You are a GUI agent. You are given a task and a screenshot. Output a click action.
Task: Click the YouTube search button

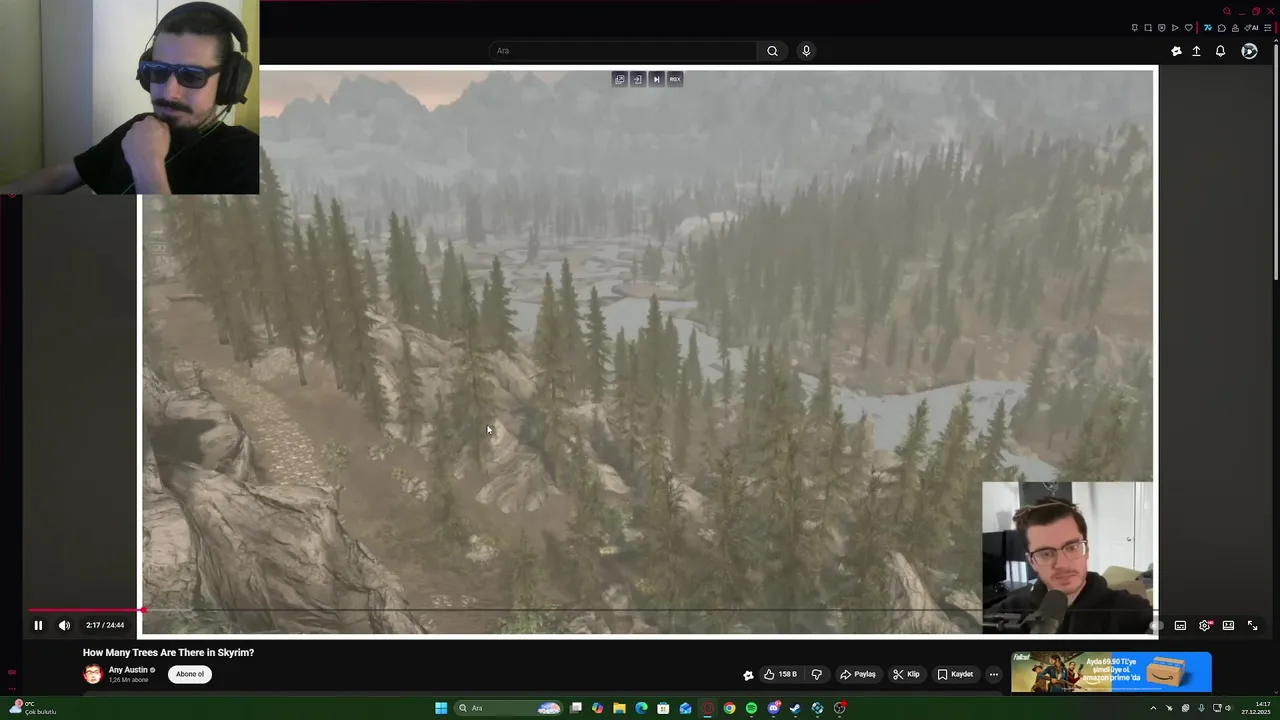pos(772,51)
